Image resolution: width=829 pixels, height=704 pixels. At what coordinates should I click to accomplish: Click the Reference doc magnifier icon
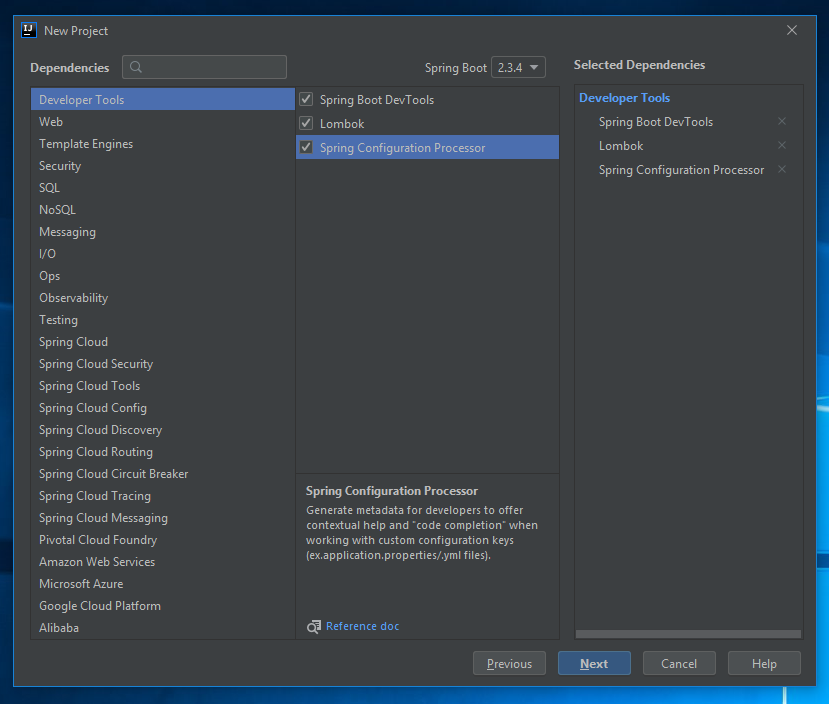[x=314, y=626]
